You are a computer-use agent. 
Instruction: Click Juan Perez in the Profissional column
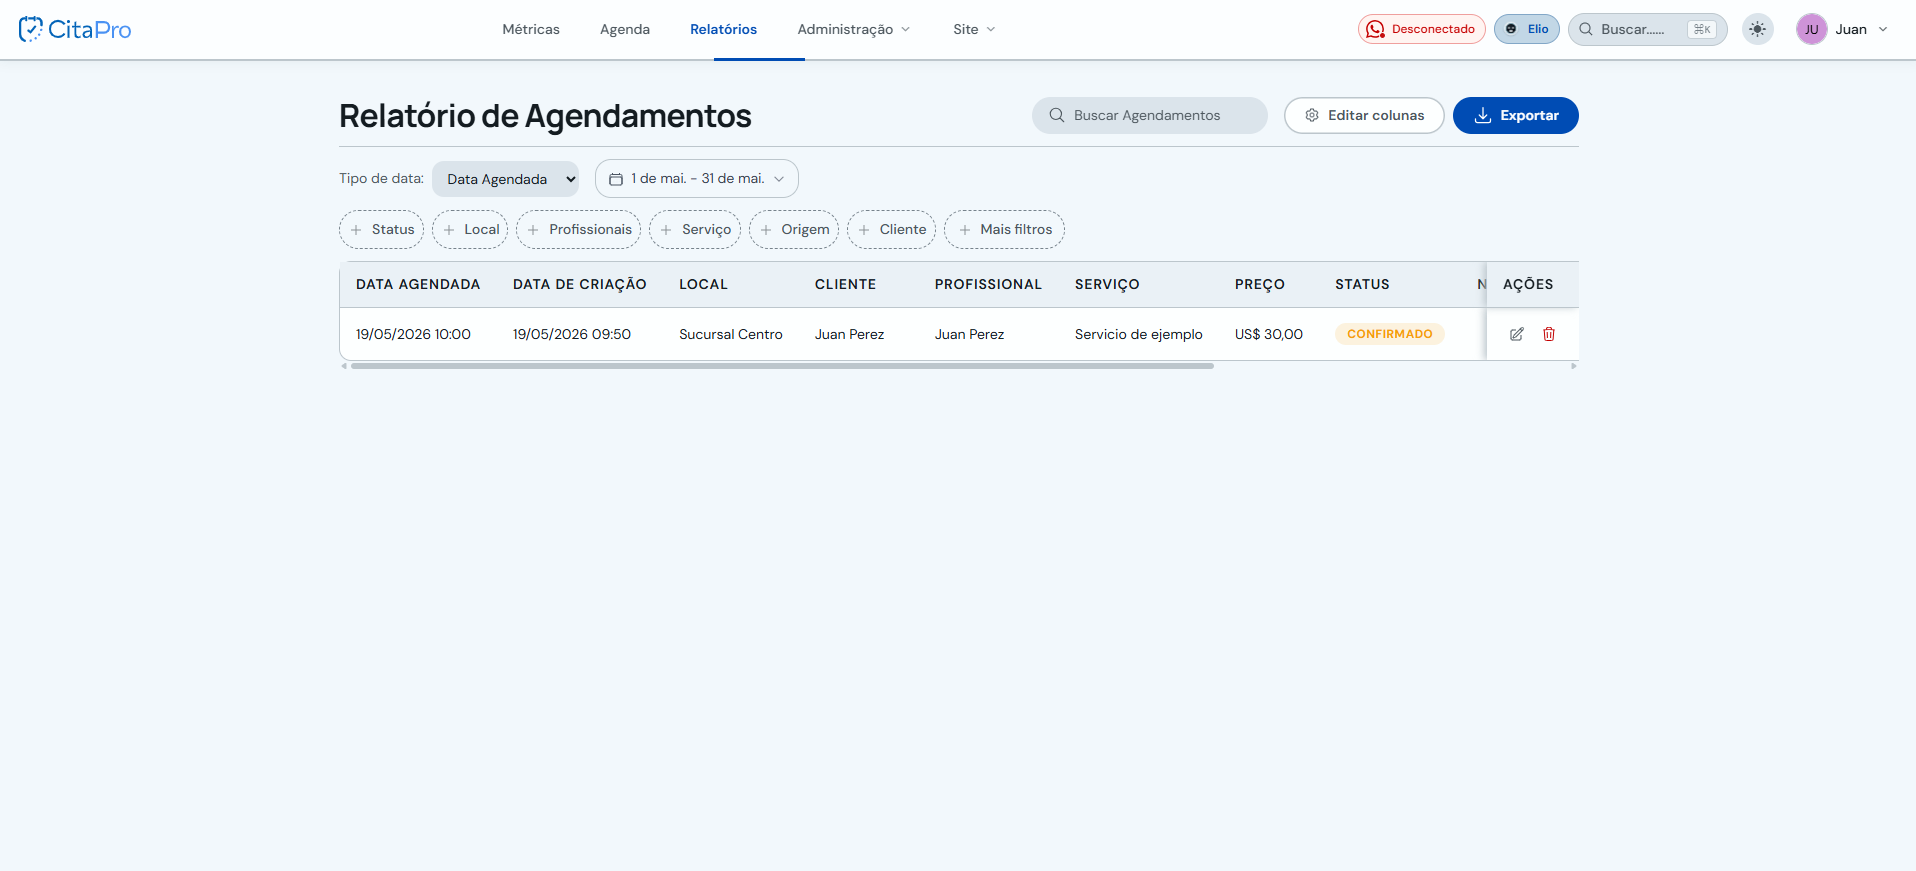[970, 334]
